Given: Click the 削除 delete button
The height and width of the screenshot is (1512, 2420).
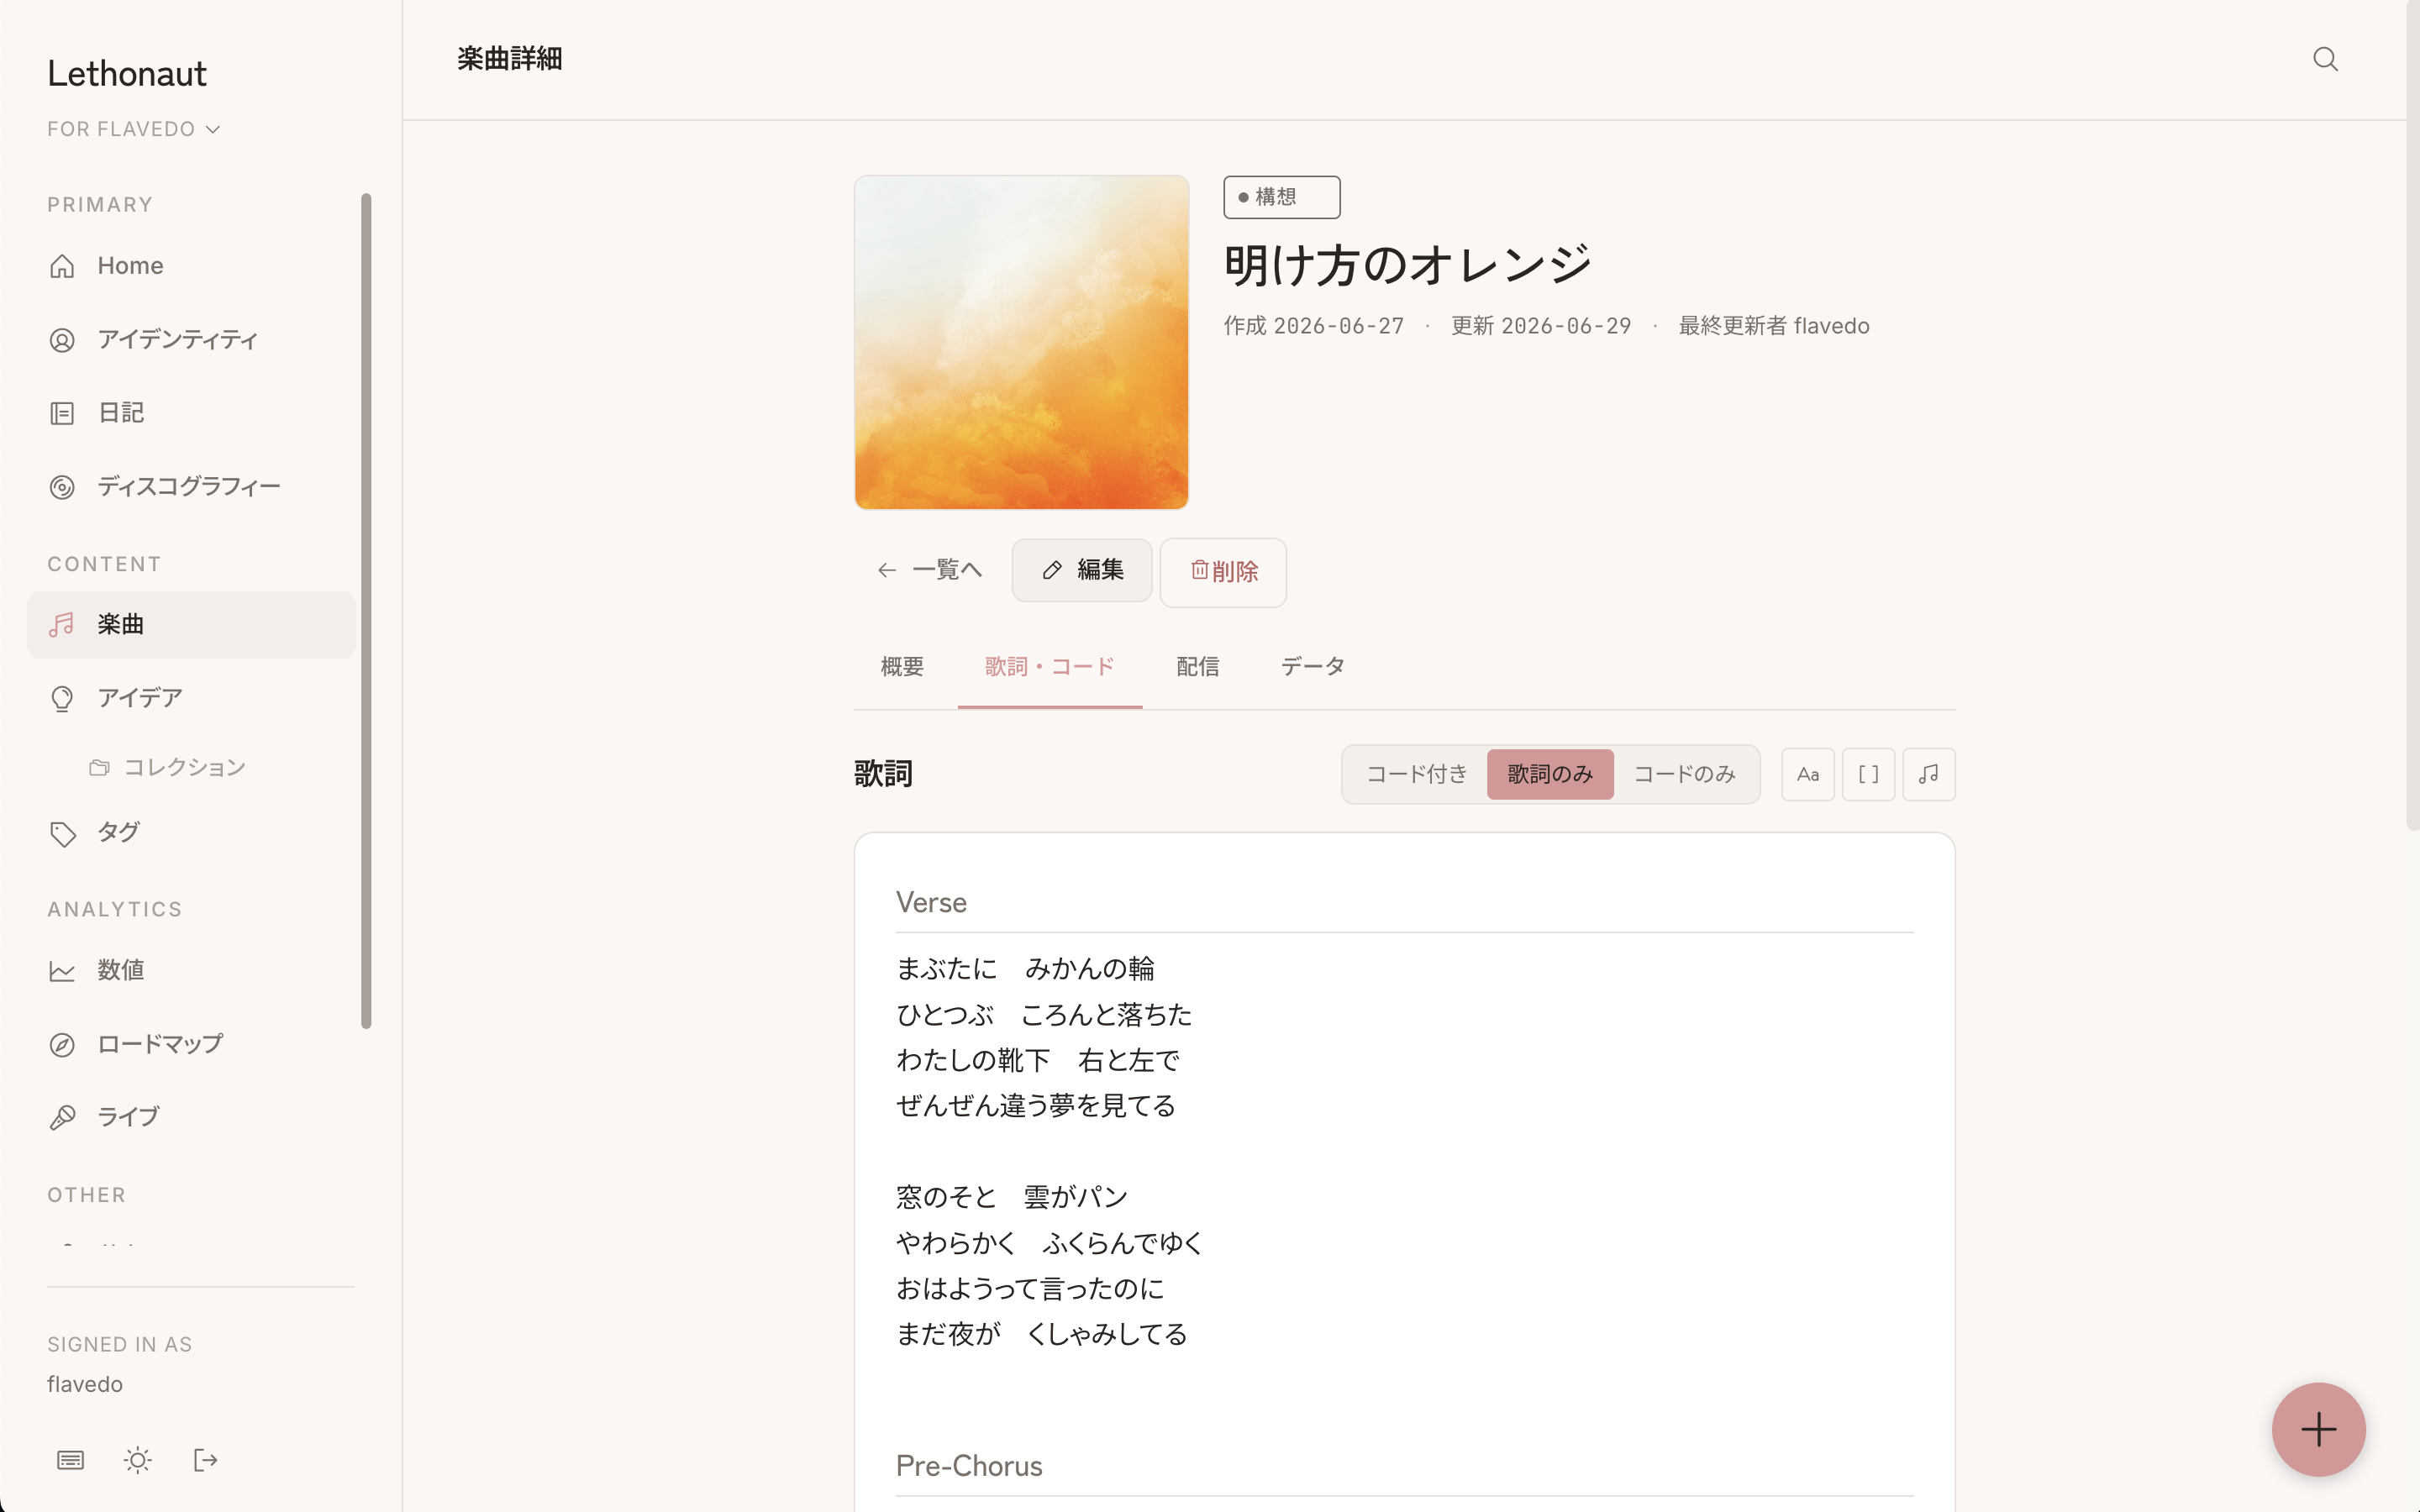Looking at the screenshot, I should 1223,572.
